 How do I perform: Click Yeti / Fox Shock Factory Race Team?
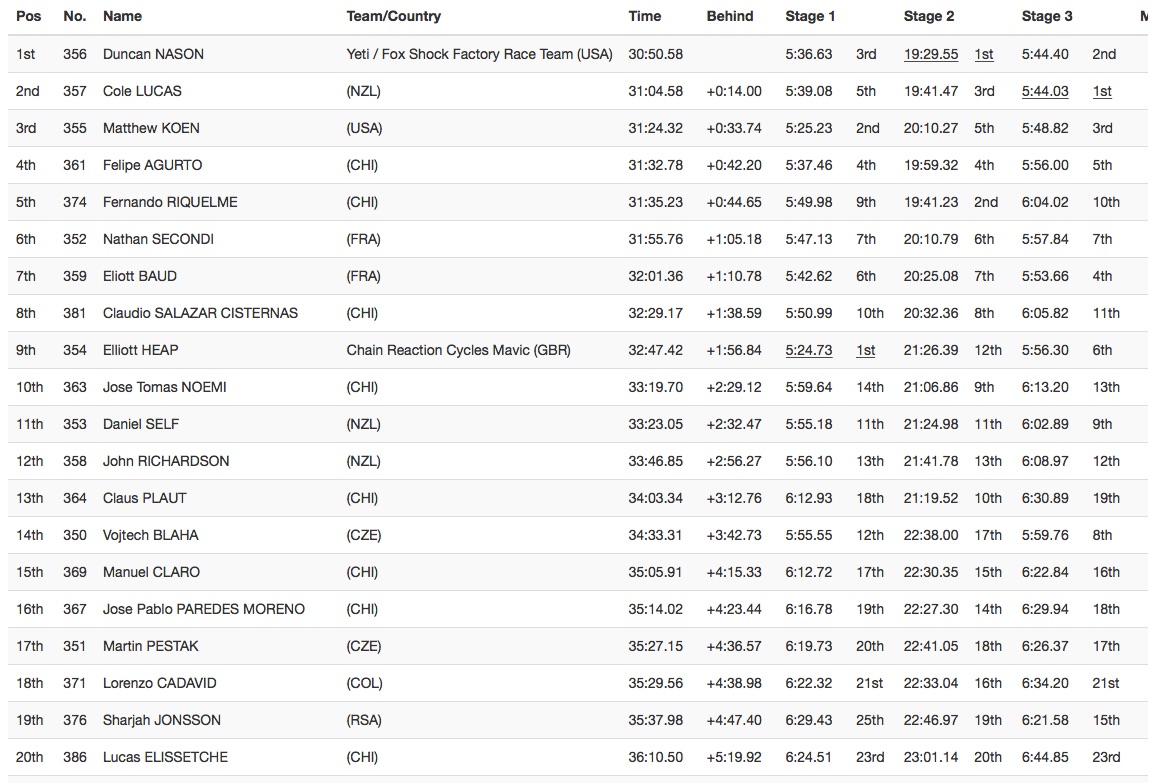pyautogui.click(x=479, y=54)
